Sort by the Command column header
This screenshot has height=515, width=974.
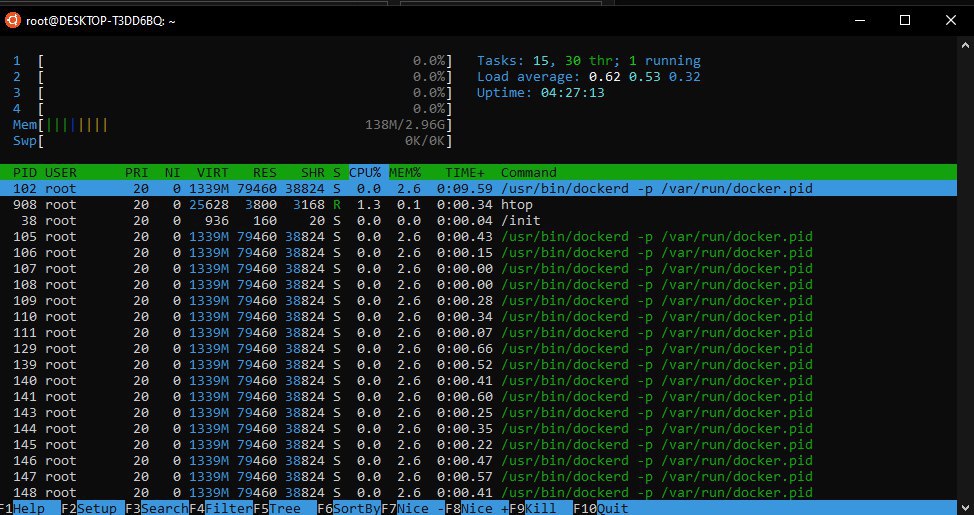(x=529, y=172)
